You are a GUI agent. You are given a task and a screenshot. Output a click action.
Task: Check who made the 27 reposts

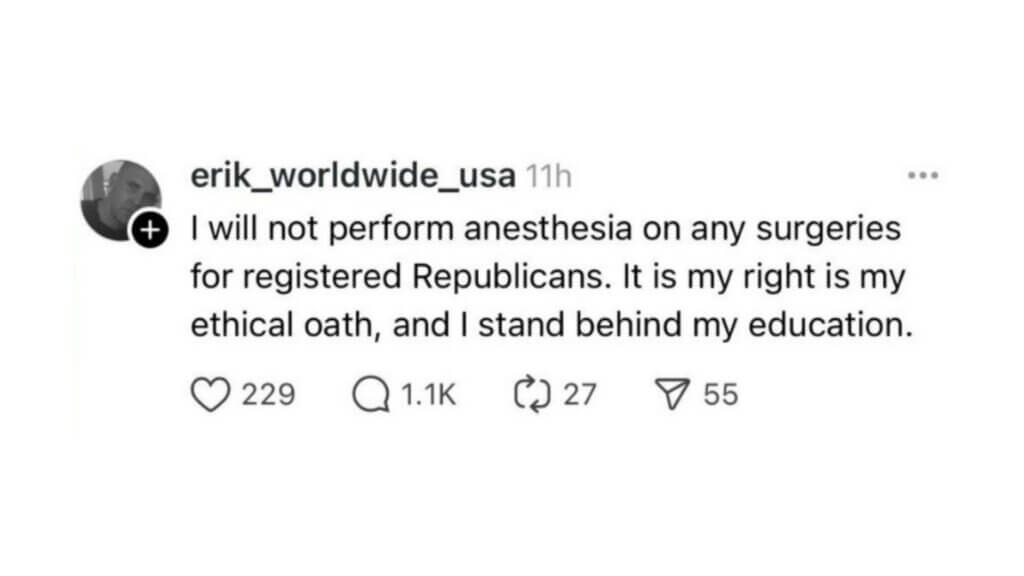pos(578,395)
